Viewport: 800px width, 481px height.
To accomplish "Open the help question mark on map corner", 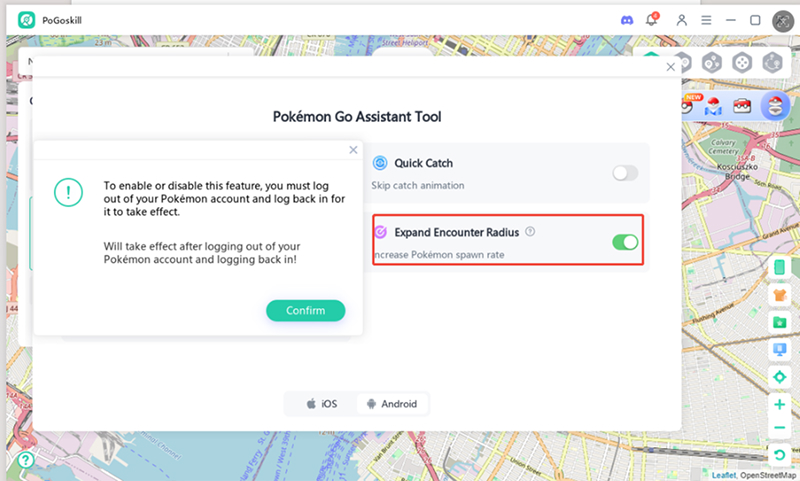I will tap(26, 460).
